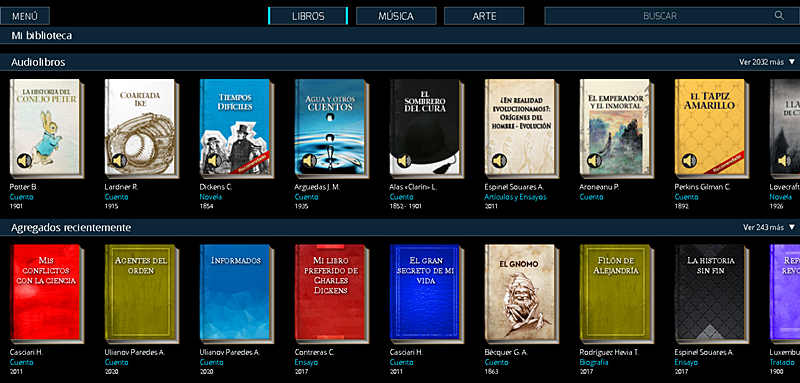
Task: Click author name Potter B.
Action: pyautogui.click(x=23, y=187)
